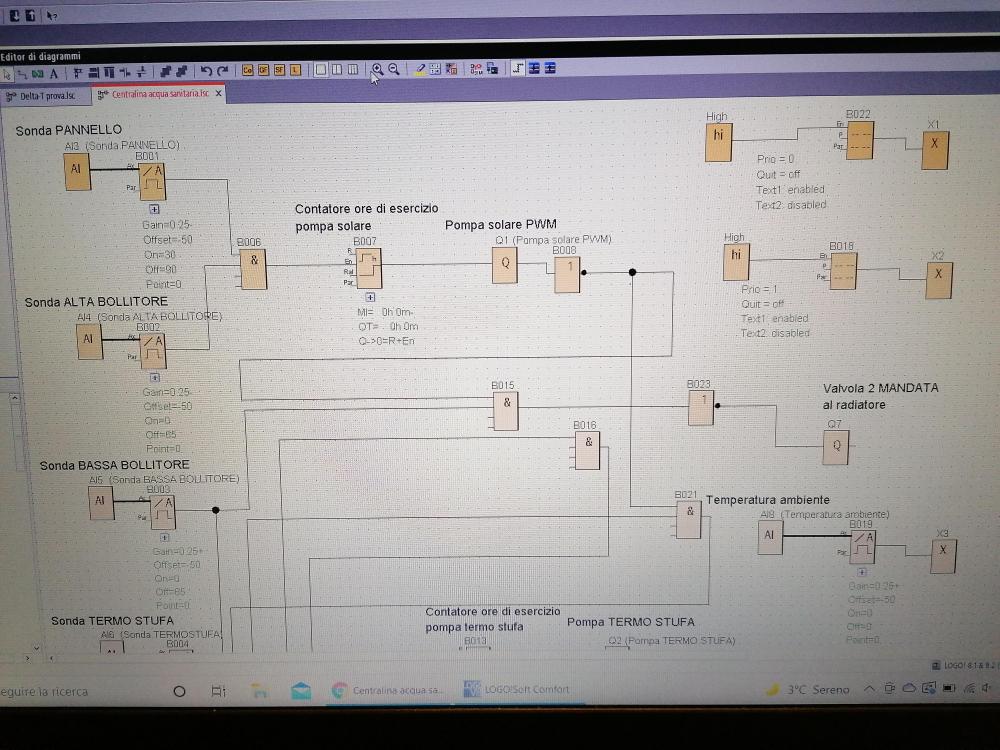Click the Redo arrow in the toolbar
The height and width of the screenshot is (750, 1000).
pyautogui.click(x=222, y=70)
